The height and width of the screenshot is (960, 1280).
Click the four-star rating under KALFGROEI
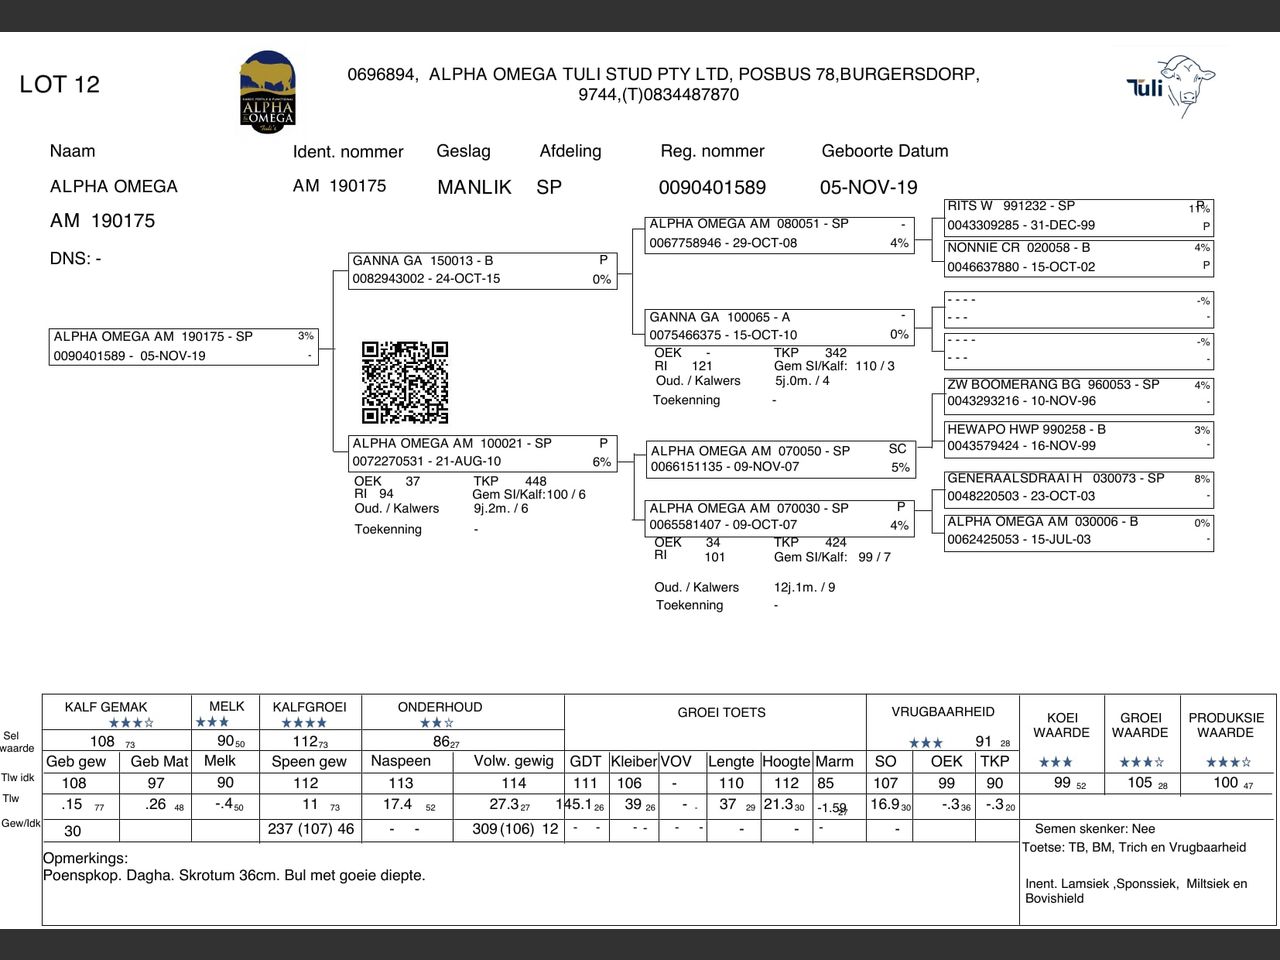[x=304, y=723]
